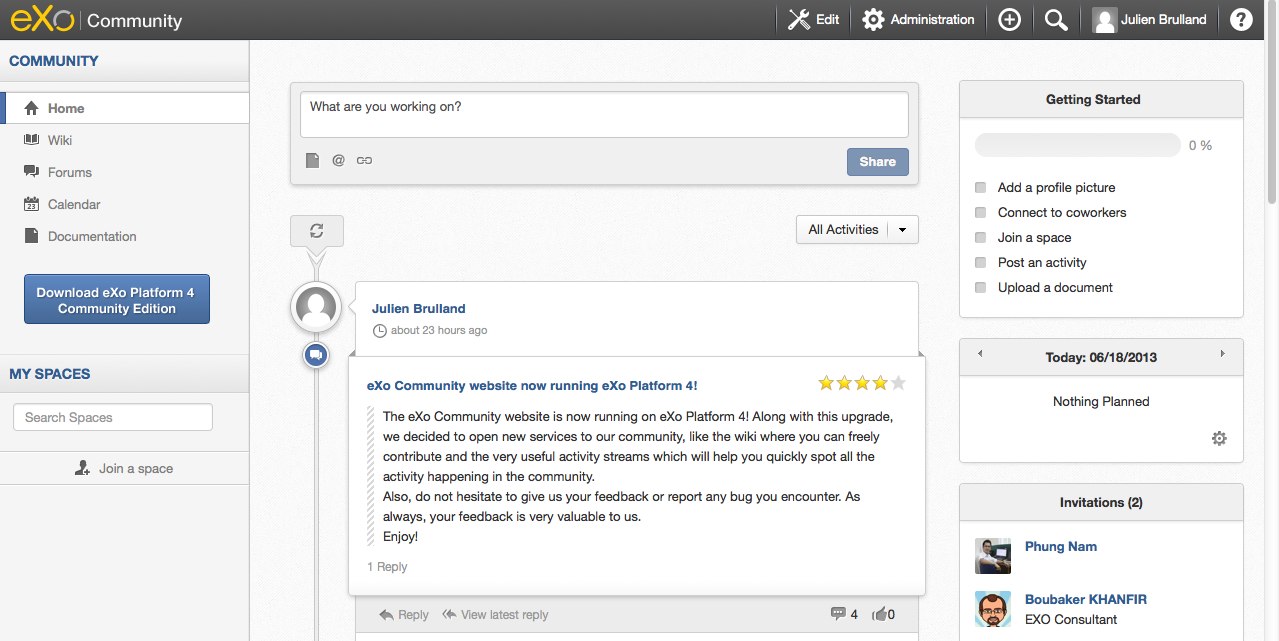Check Join a space item
This screenshot has height=641, width=1279.
(x=980, y=237)
